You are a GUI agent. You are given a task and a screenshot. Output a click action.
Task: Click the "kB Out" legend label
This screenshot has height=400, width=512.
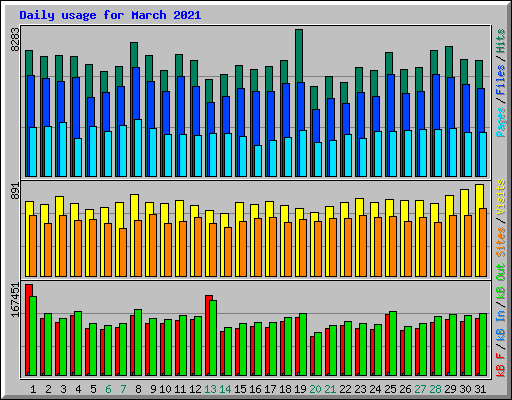click(x=501, y=281)
